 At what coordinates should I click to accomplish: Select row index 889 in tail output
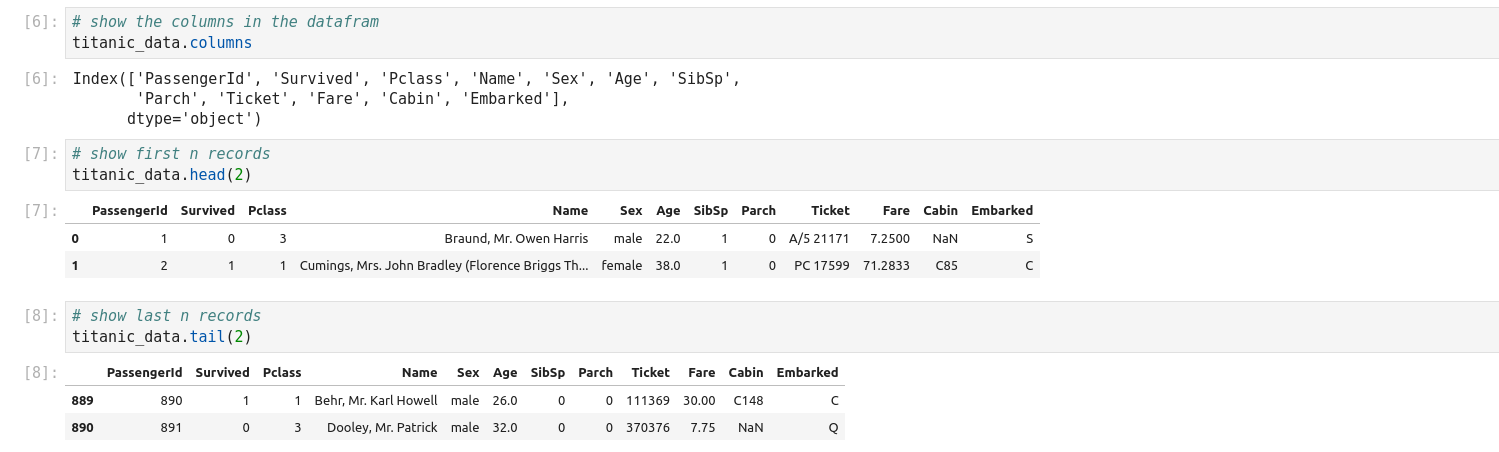coord(83,401)
